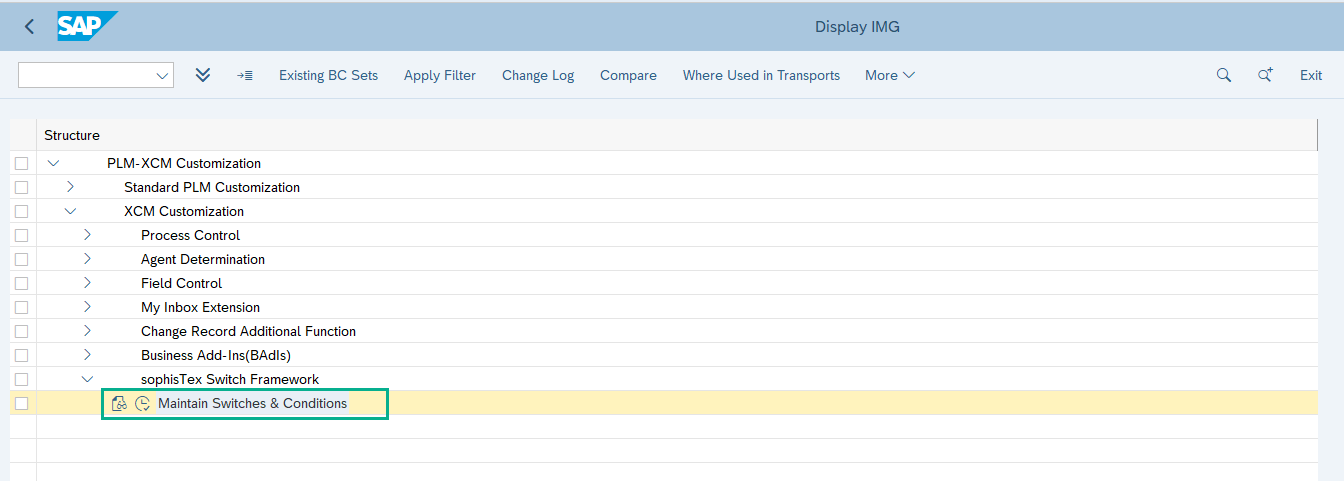
Task: Open the search magnifier icon
Action: pos(1223,75)
